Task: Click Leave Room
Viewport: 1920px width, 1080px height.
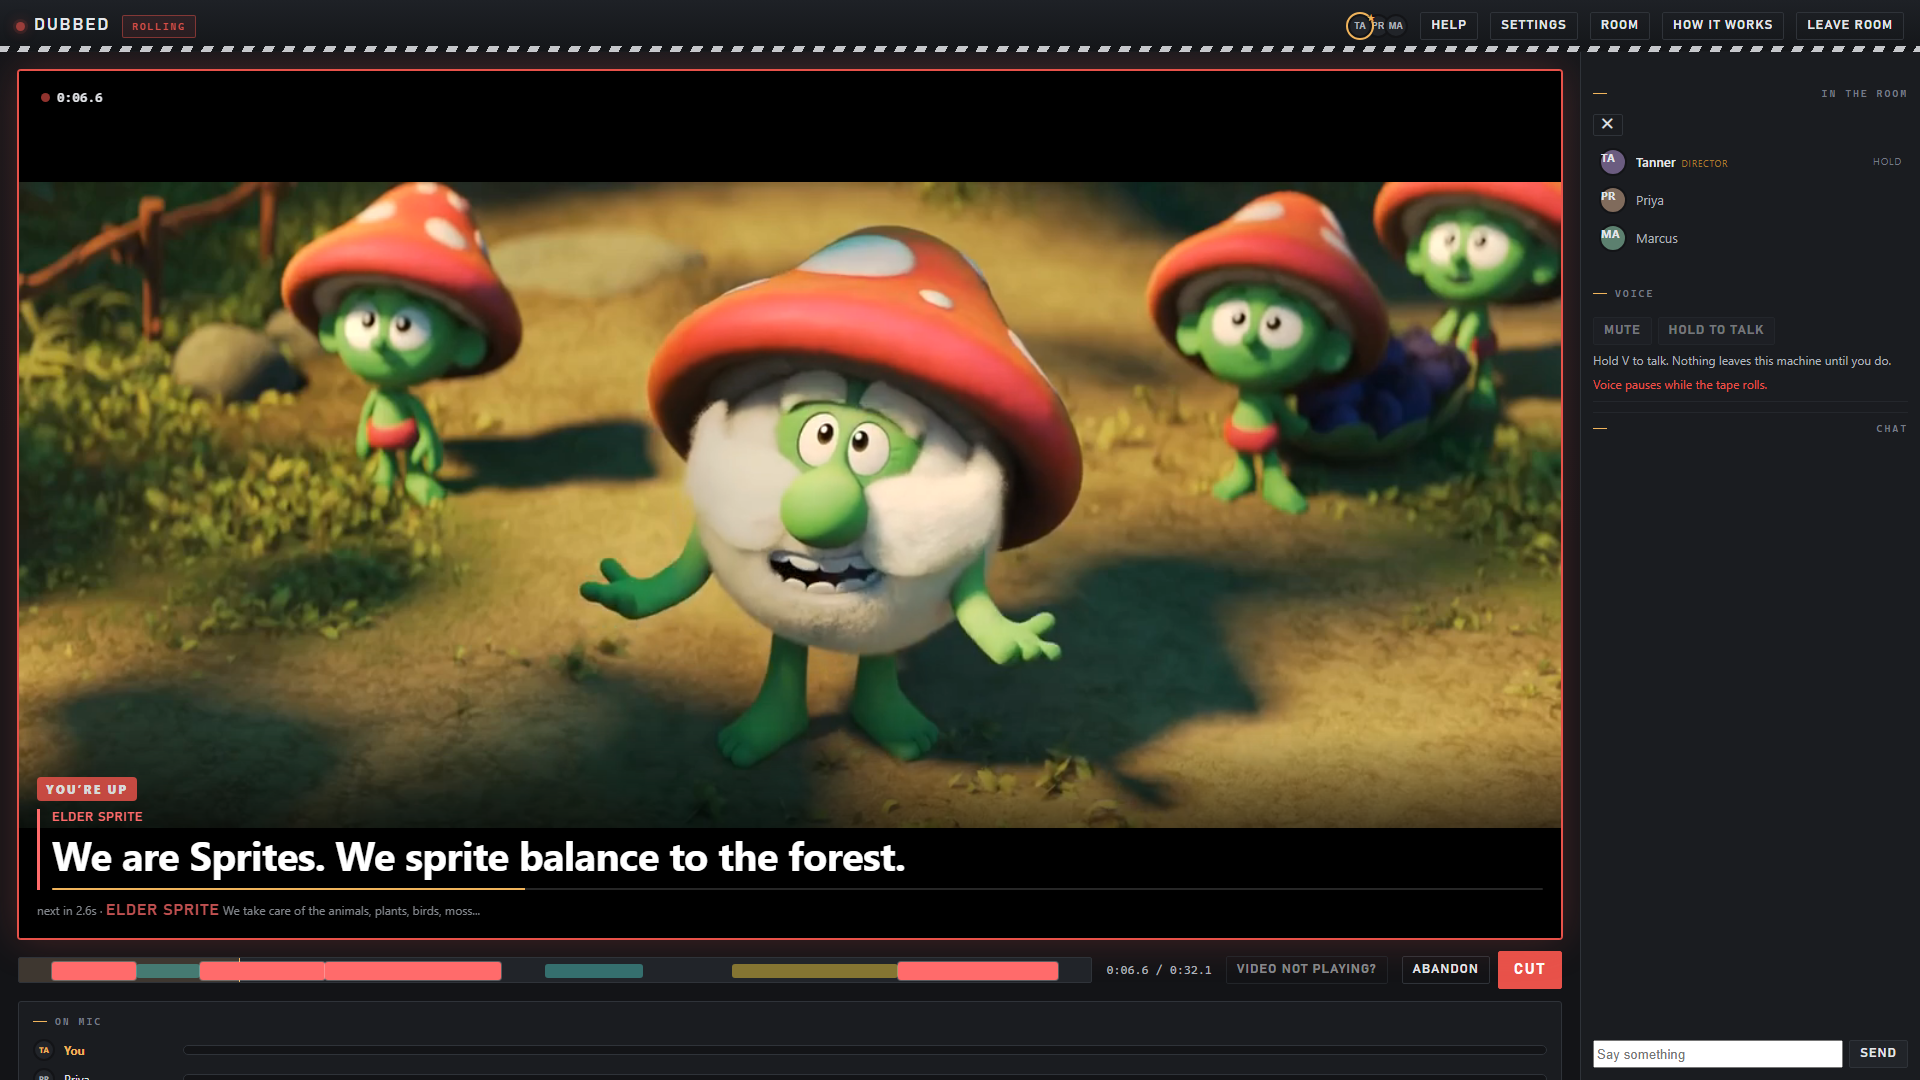Action: [1849, 25]
